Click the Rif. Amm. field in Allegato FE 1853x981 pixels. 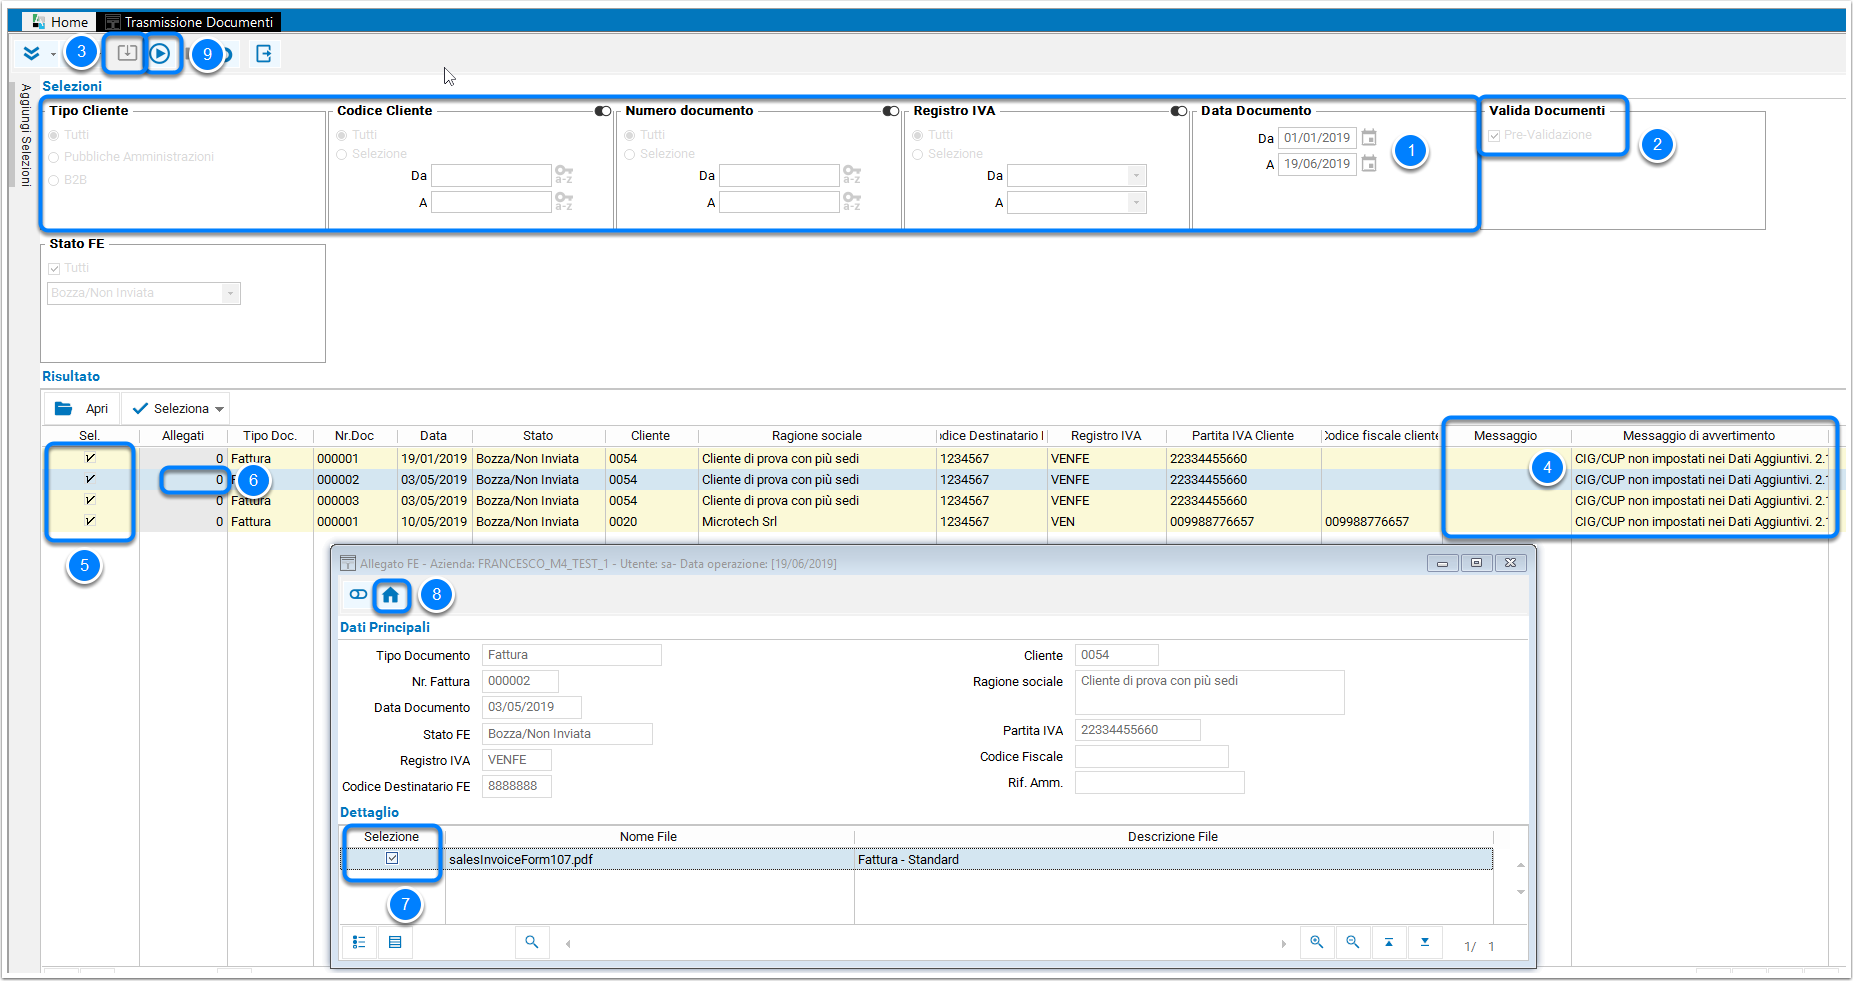click(1159, 783)
